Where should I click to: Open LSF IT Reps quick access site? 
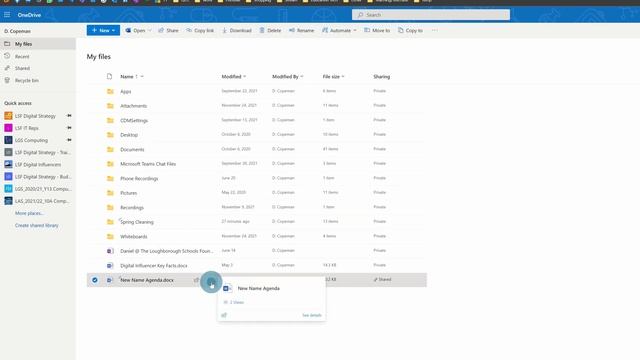[x=27, y=128]
